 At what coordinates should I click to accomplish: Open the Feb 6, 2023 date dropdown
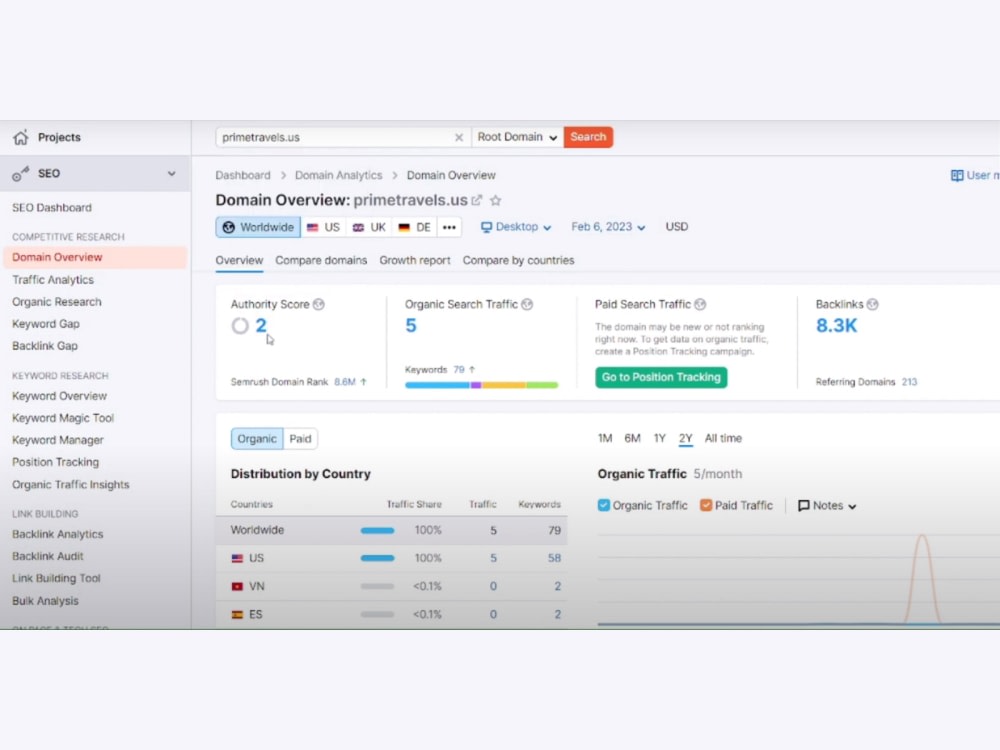pyautogui.click(x=608, y=227)
